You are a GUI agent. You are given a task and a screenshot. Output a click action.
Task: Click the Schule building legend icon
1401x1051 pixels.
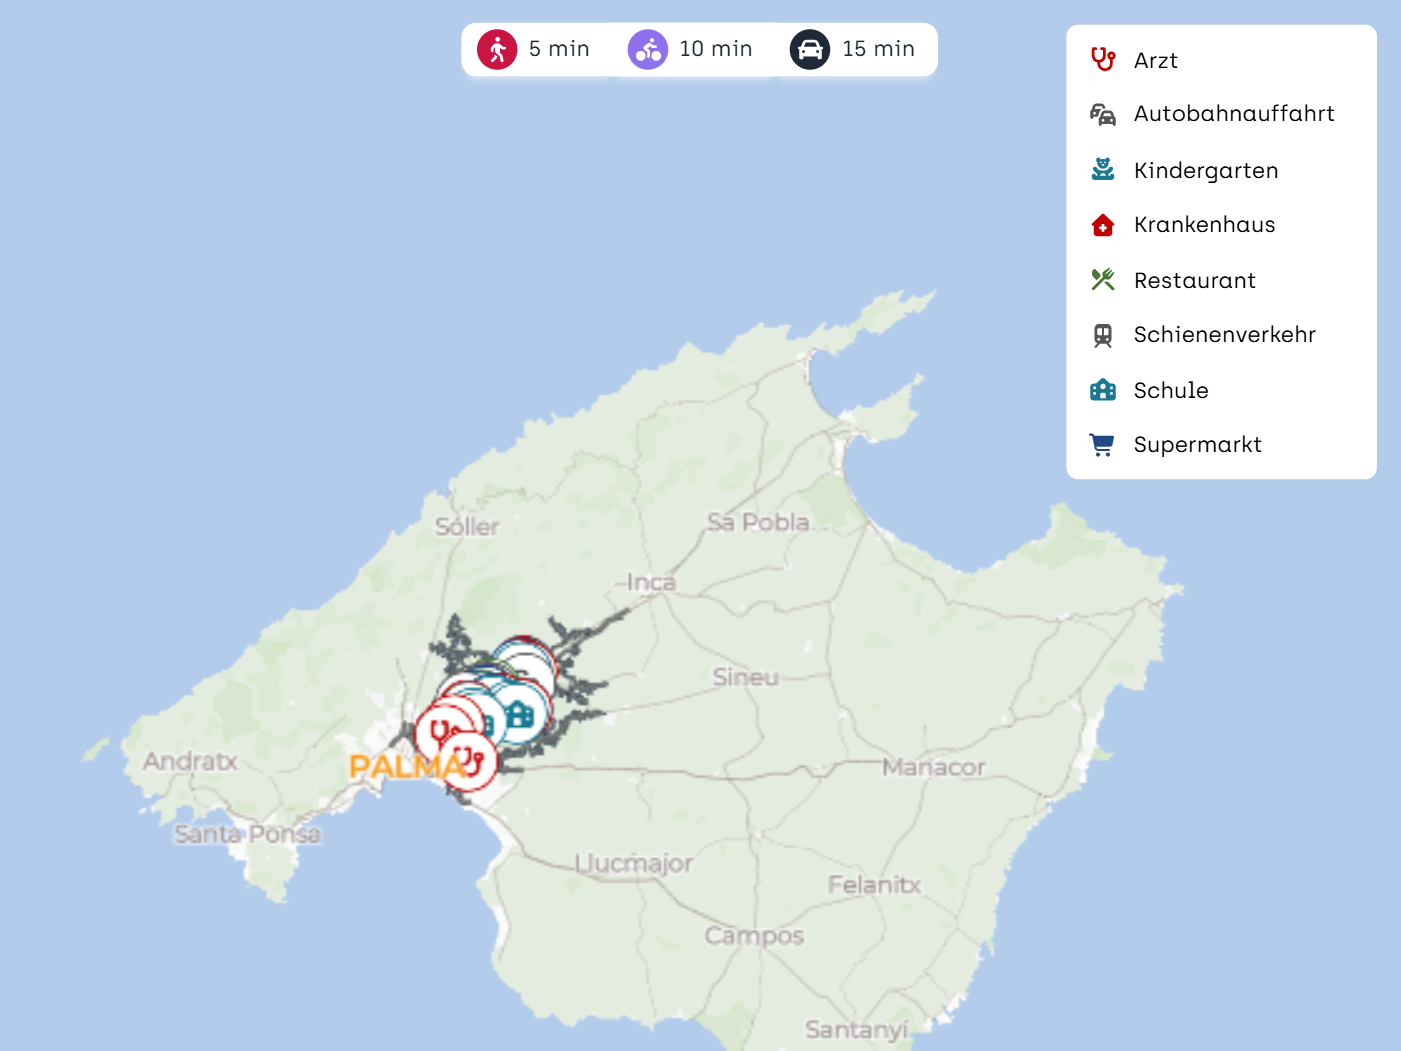(1103, 390)
